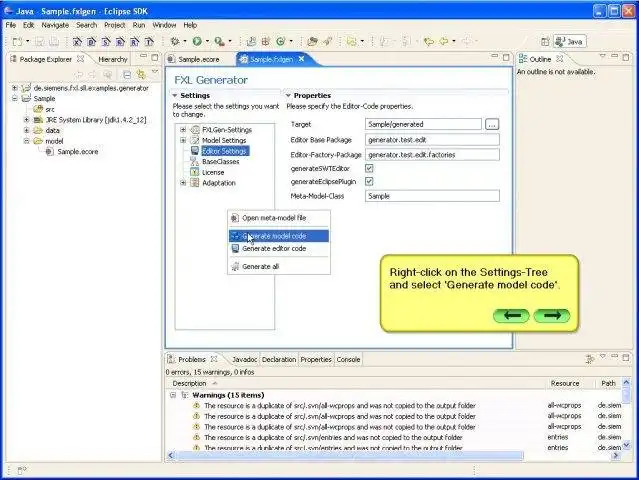The image size is (639, 480).
Task: Switch to the Console tab
Action: [348, 360]
